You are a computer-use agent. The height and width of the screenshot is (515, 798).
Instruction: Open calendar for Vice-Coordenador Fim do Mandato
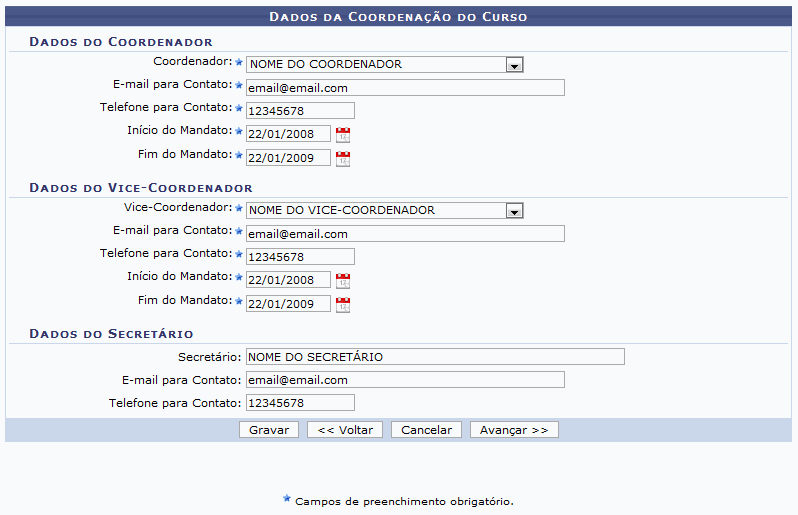point(343,303)
